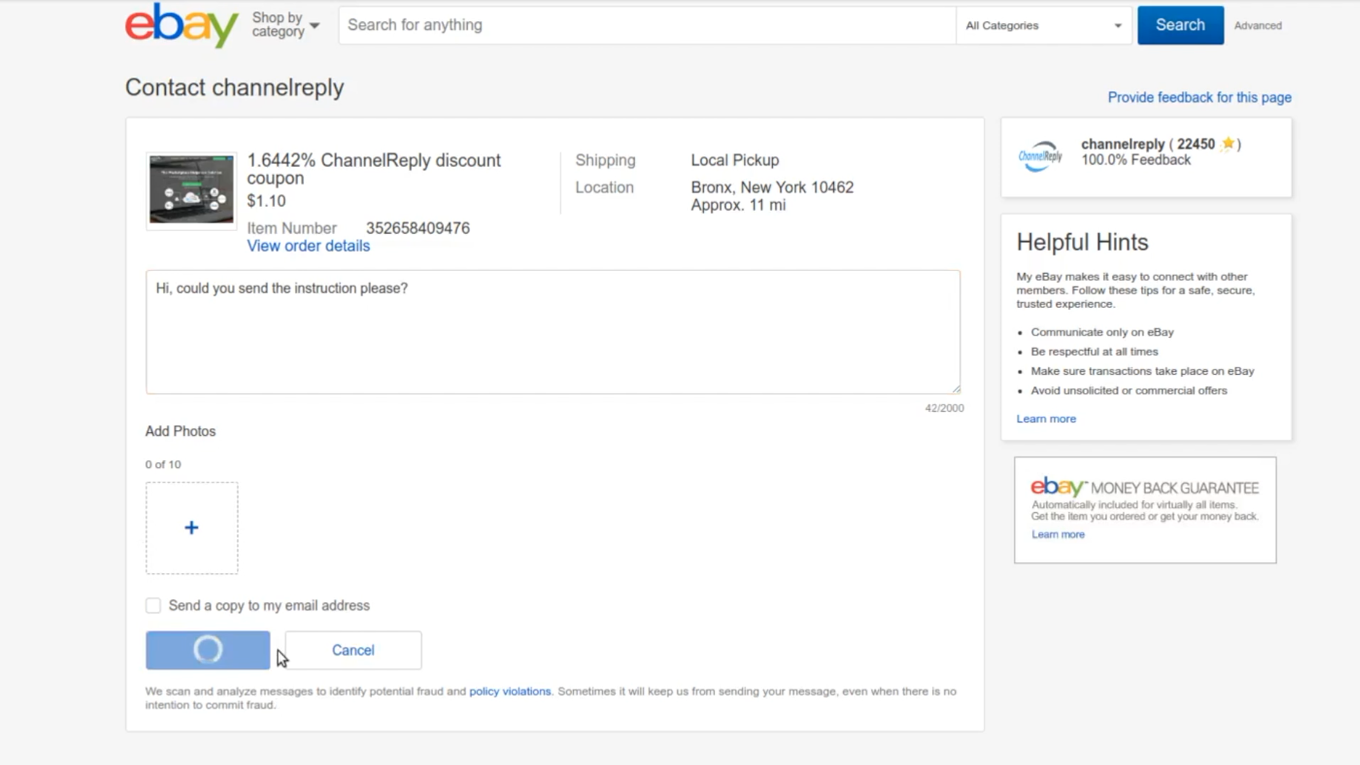
Task: Expand the Shop by category menu
Action: [286, 25]
